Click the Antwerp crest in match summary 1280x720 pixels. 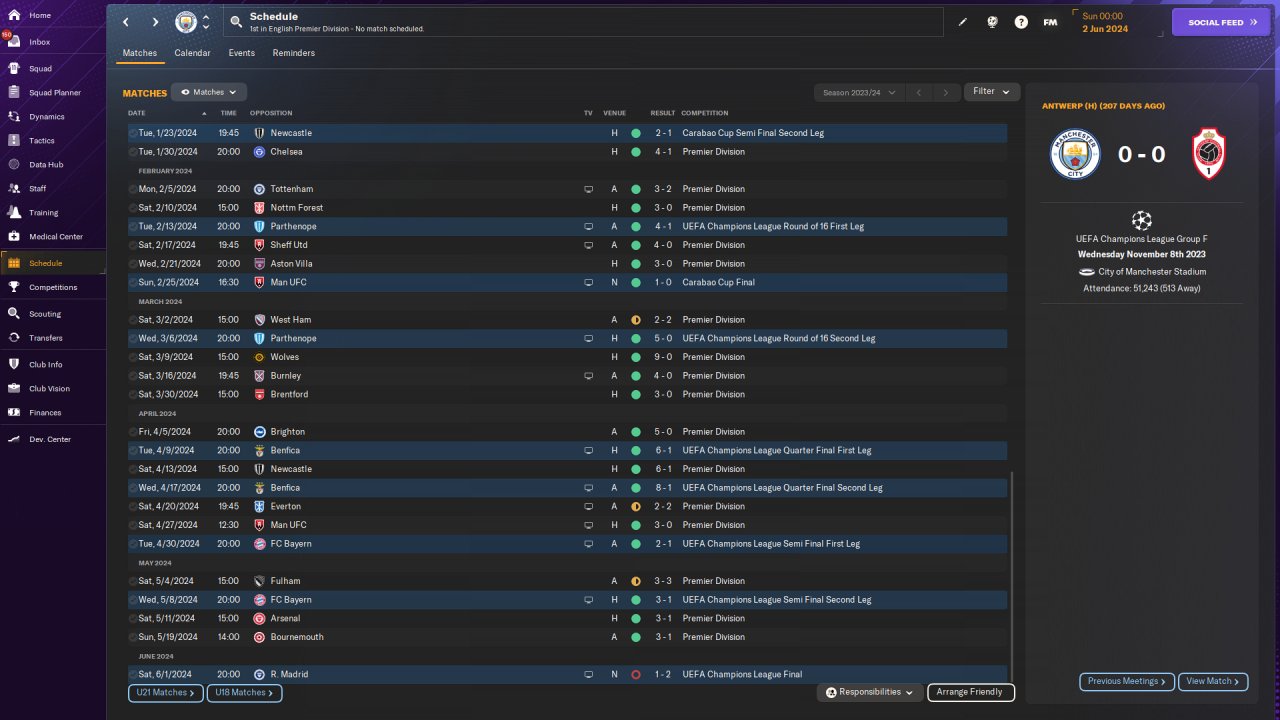coord(1209,154)
